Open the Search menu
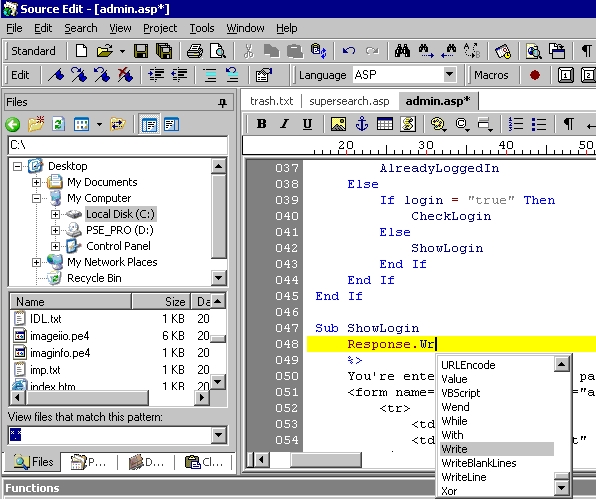Screen dimensions: 596x499 tap(81, 29)
